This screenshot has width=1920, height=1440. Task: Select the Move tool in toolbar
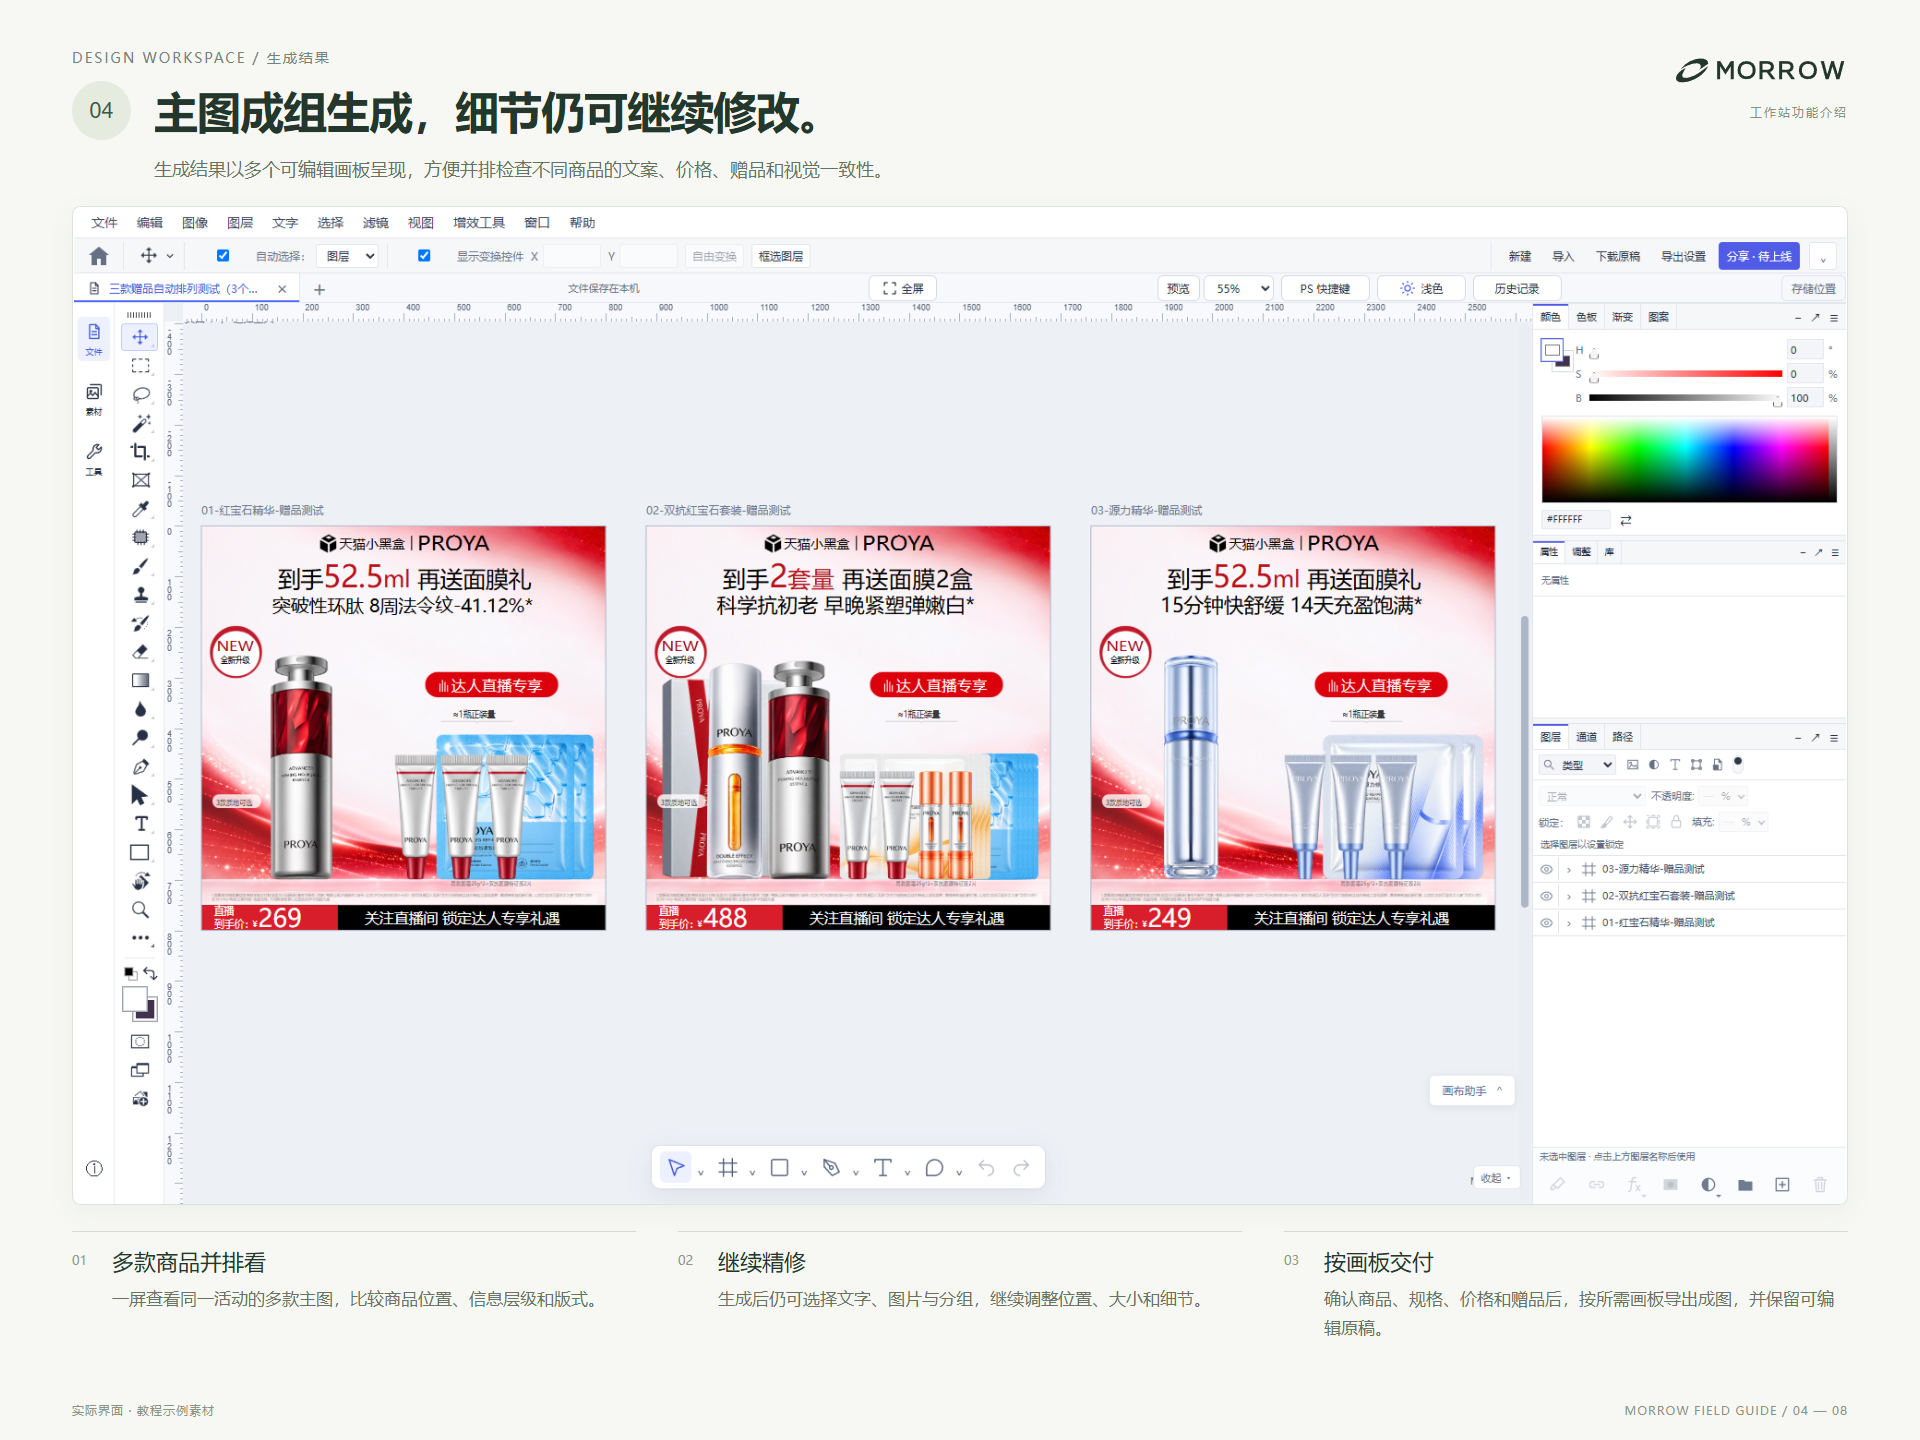coord(140,337)
